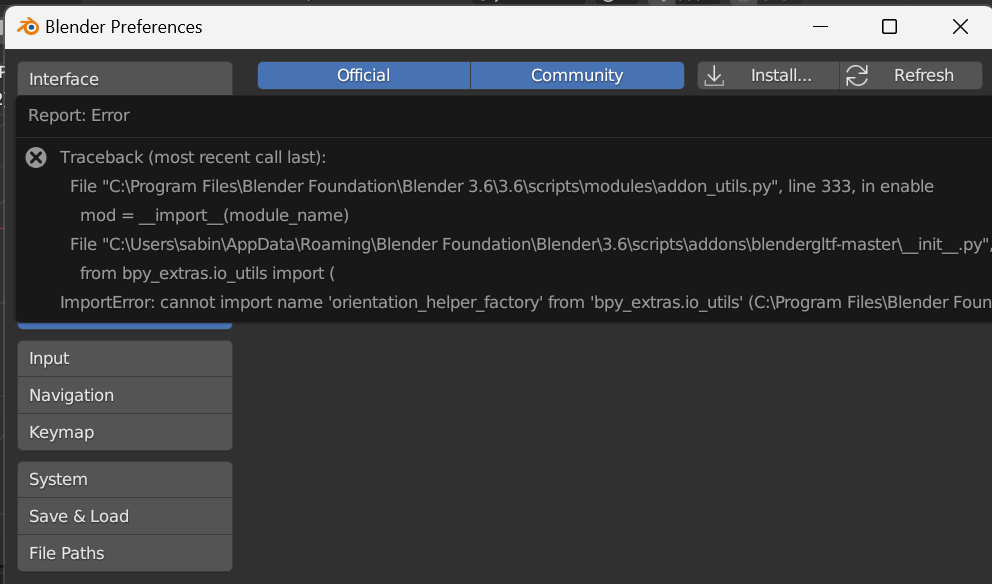Open the Interface preferences section
This screenshot has height=584, width=992.
pyautogui.click(x=124, y=78)
